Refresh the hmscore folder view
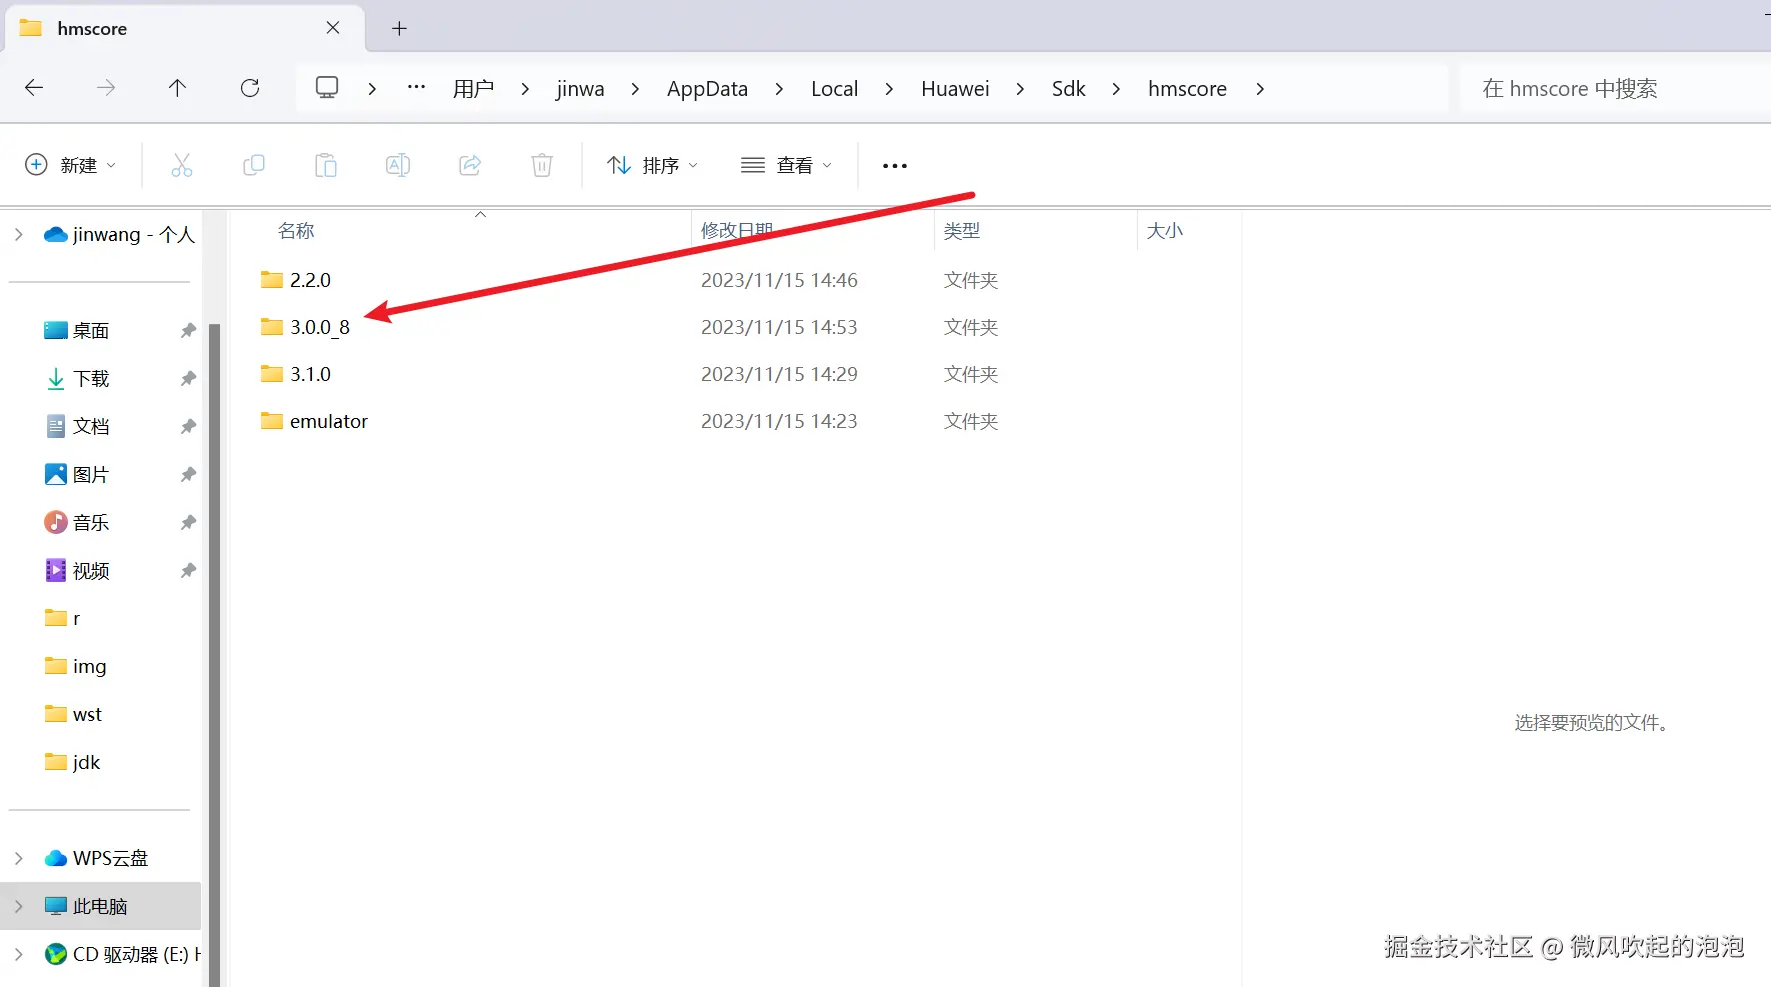1771x987 pixels. click(x=250, y=88)
